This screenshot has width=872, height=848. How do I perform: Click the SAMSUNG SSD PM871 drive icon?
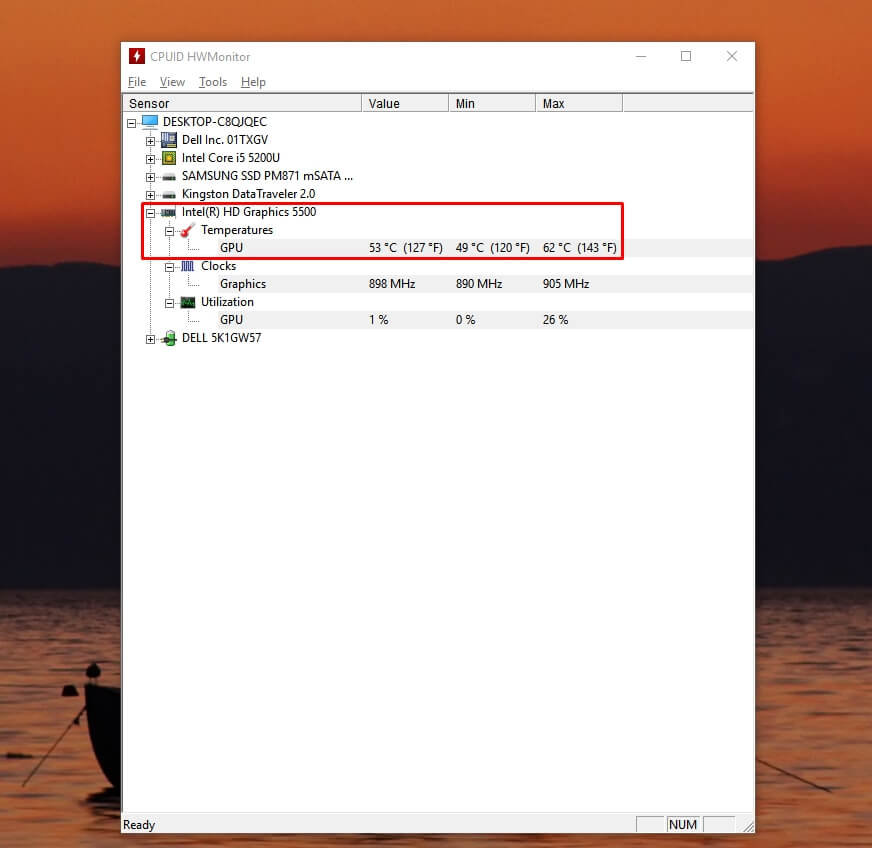pyautogui.click(x=168, y=175)
